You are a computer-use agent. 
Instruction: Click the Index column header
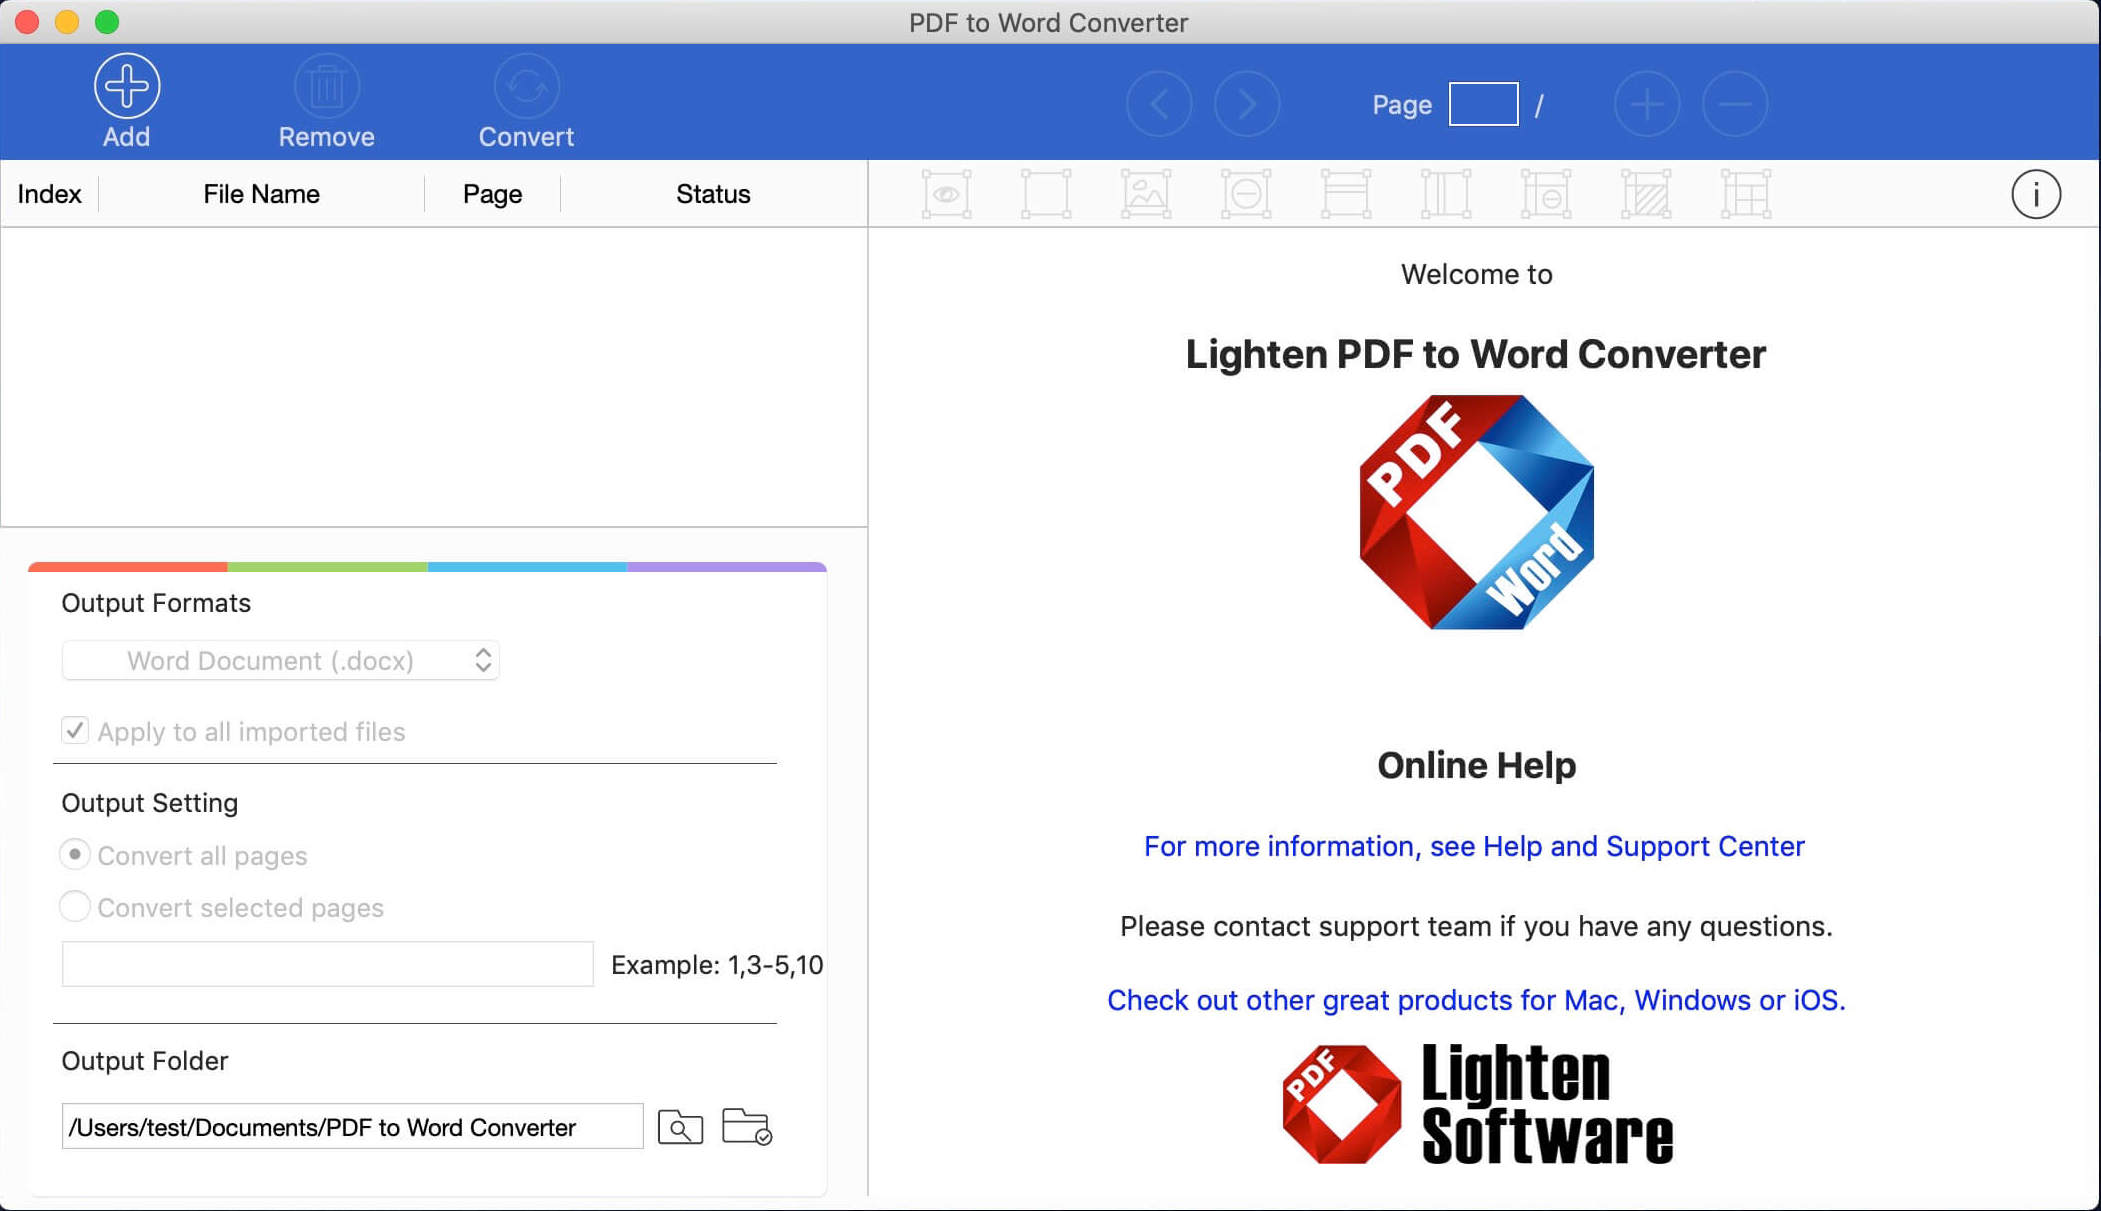click(49, 194)
